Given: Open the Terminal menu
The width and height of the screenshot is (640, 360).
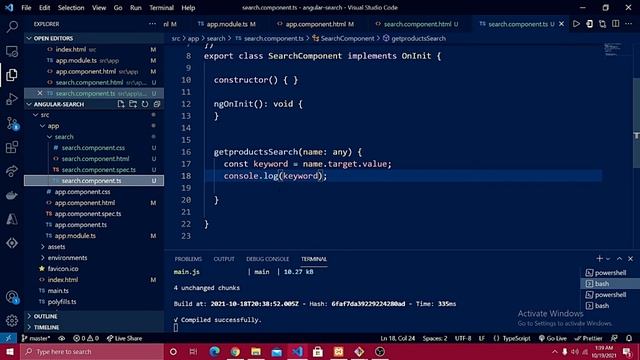Looking at the screenshot, I should point(161,8).
